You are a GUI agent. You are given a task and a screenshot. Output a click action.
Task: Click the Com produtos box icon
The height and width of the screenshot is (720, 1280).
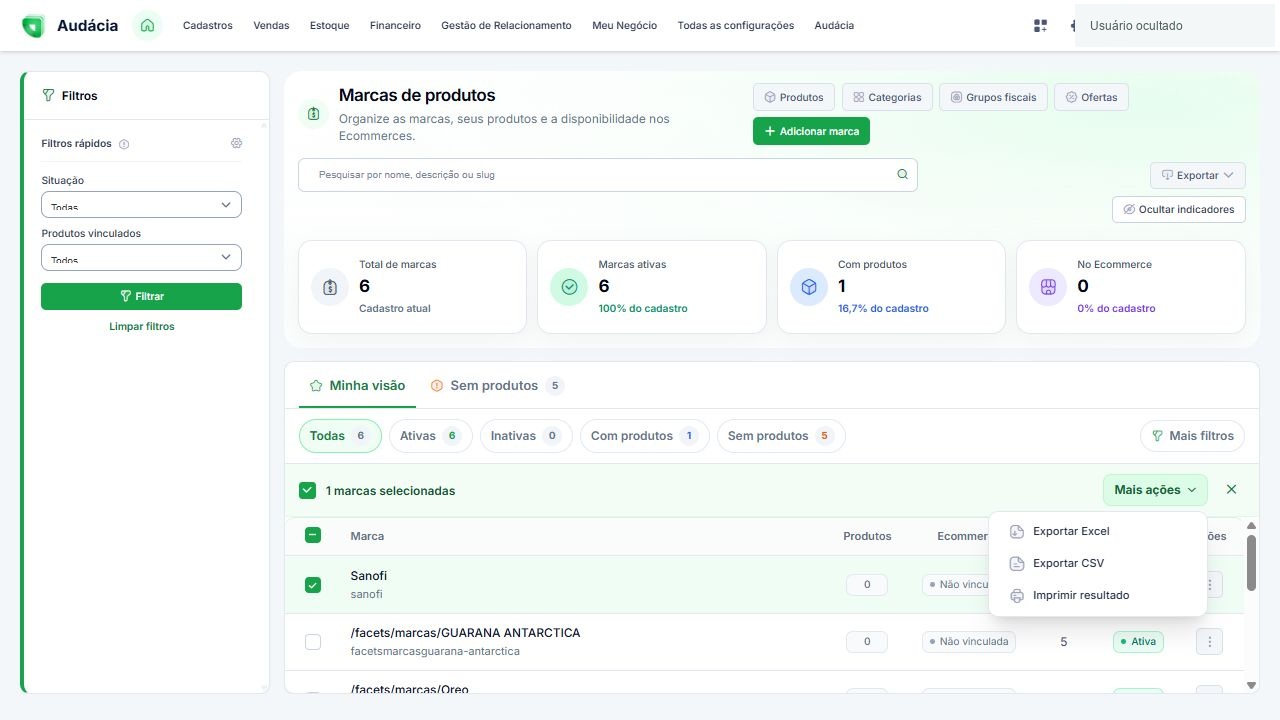point(809,287)
